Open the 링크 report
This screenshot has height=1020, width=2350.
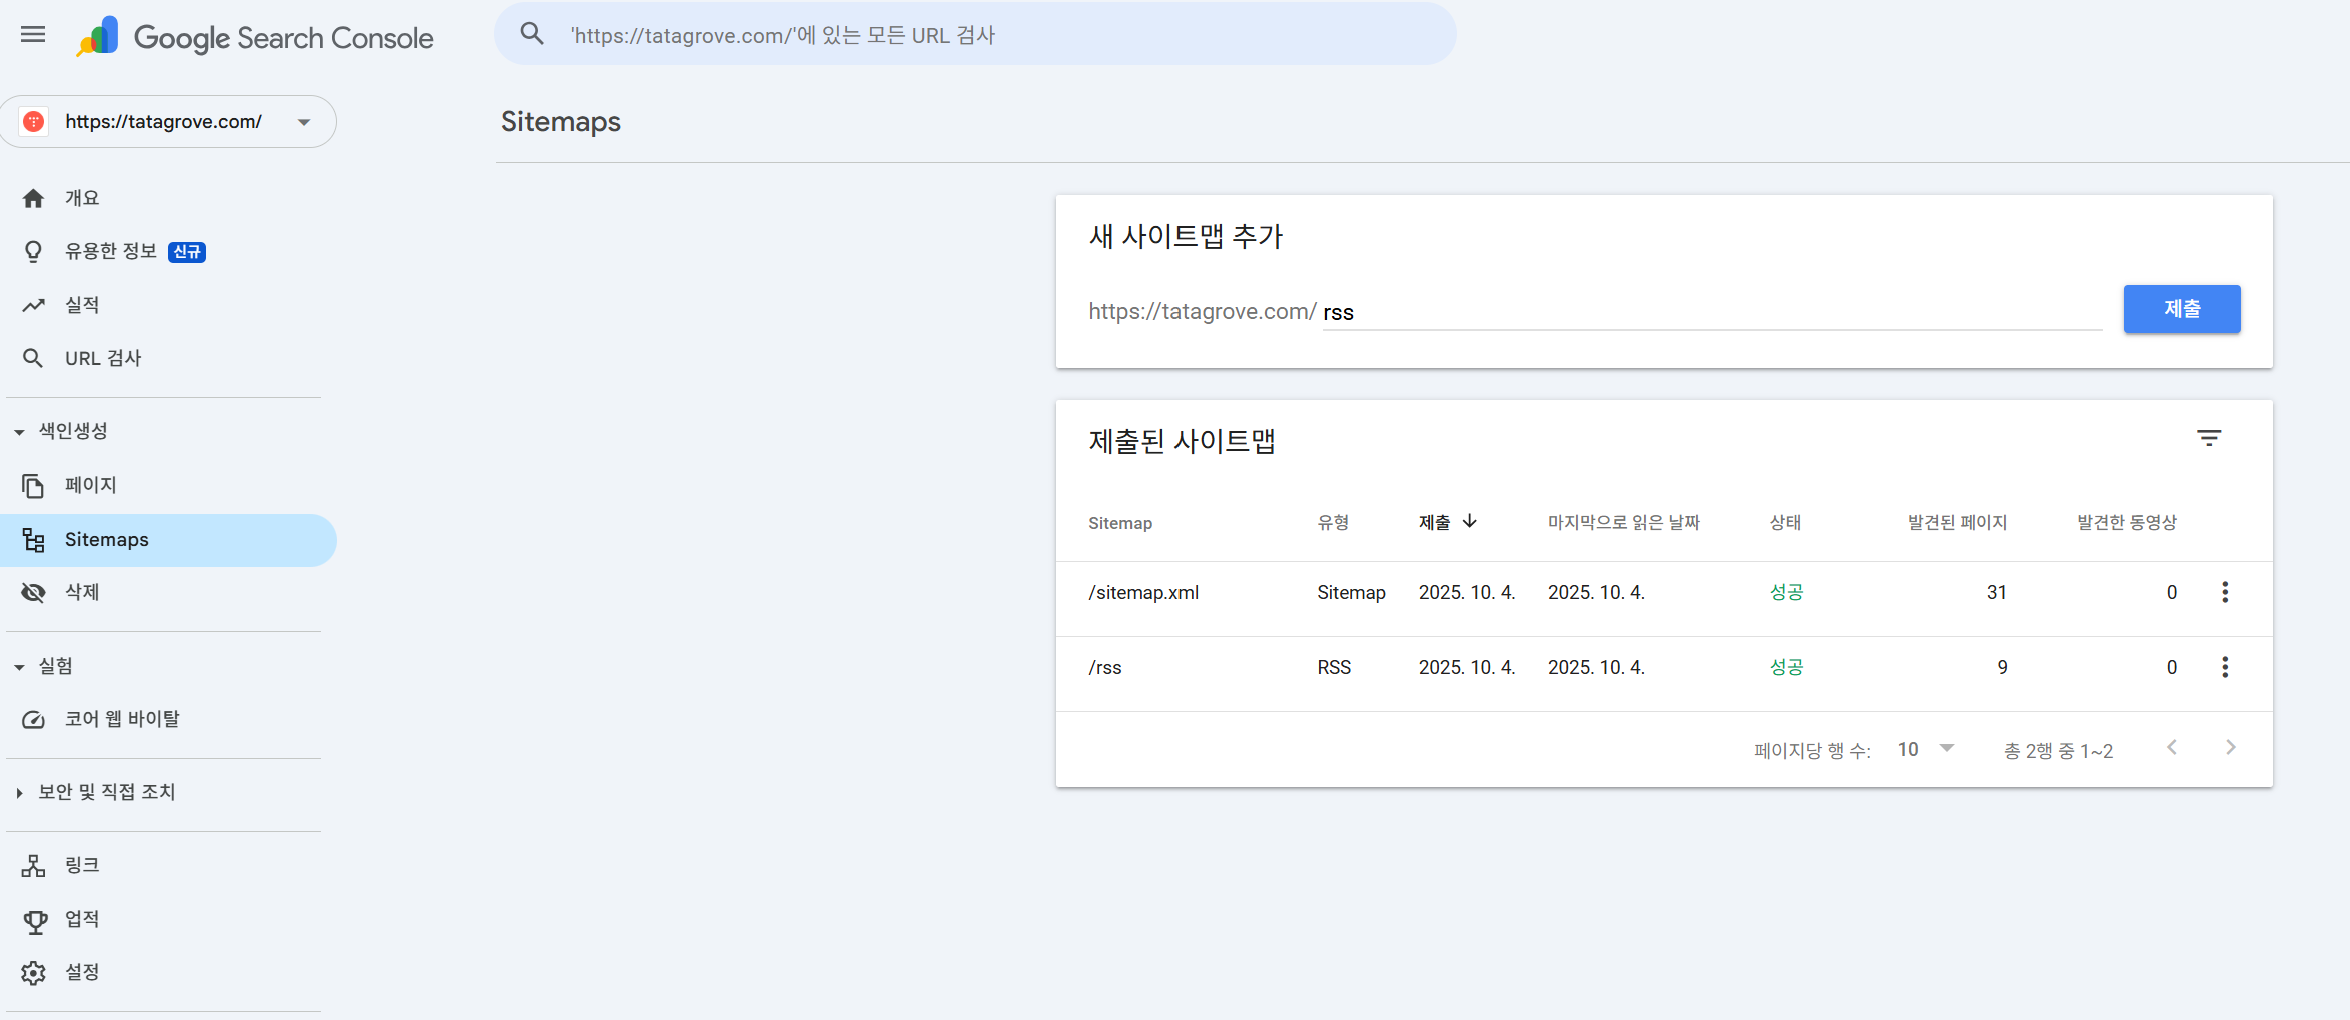[x=82, y=865]
